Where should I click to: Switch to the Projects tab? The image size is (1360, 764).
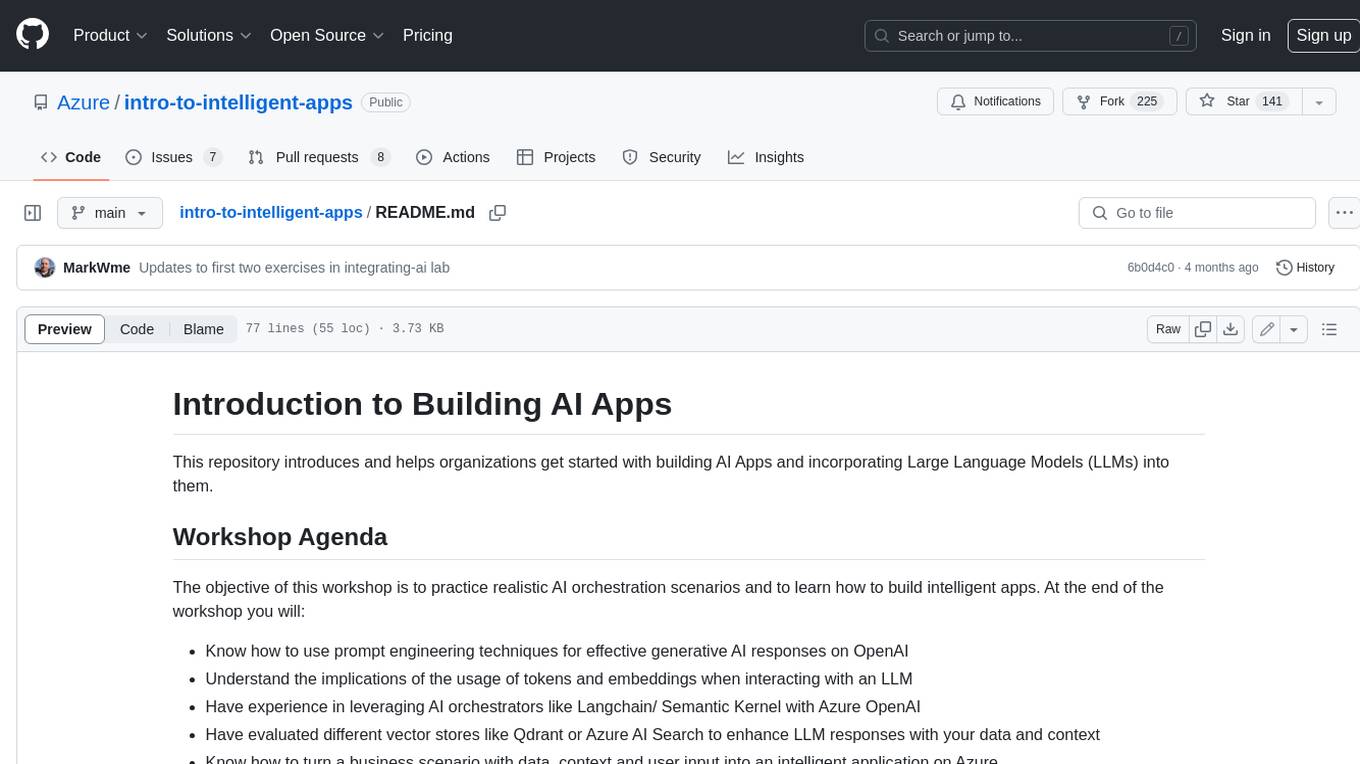coord(556,157)
